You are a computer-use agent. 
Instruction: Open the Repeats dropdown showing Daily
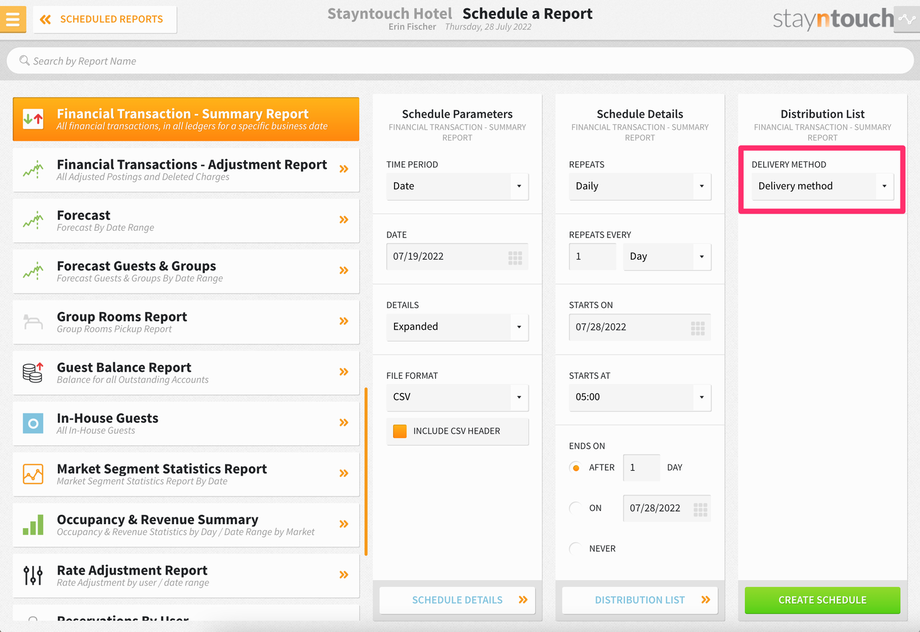click(x=640, y=186)
